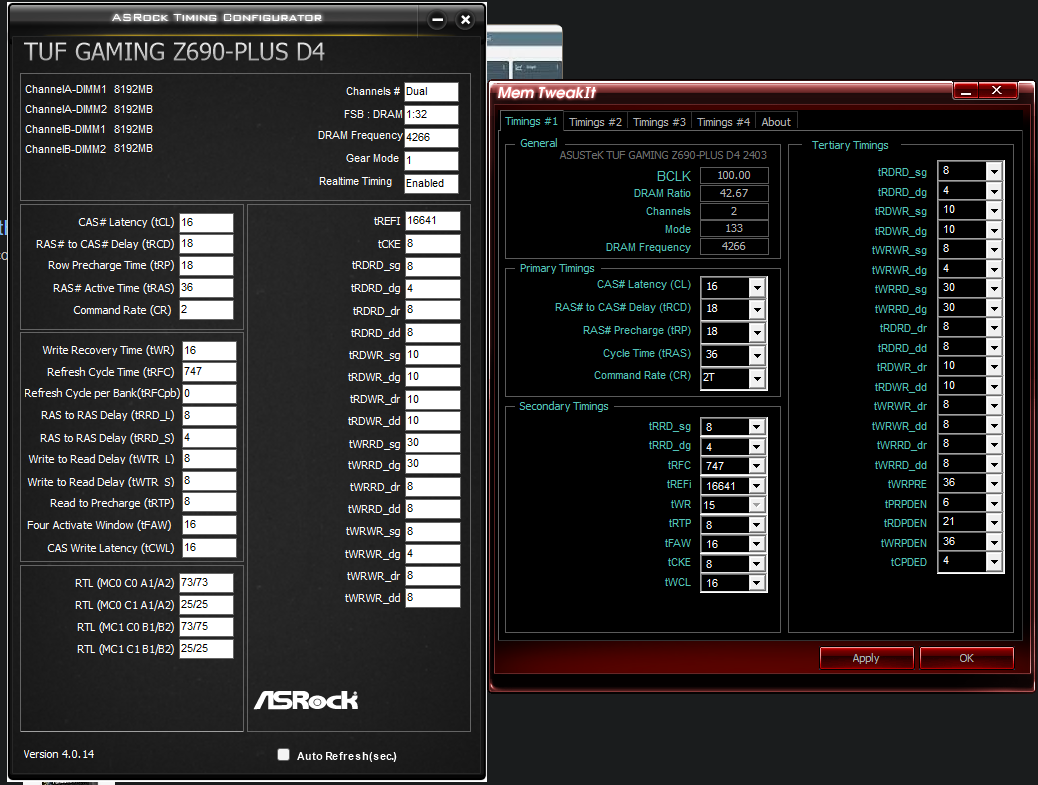The width and height of the screenshot is (1038, 785).
Task: Expand the tREFi 16641 dropdown in Mem TweakIt
Action: pos(757,486)
